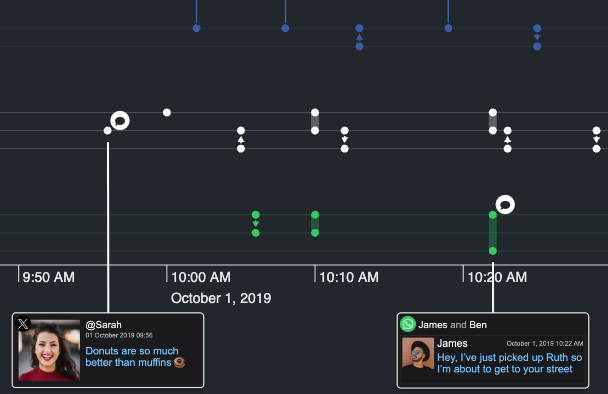608x394 pixels.
Task: Select the single white dot event near 10:00 AM
Action: (x=167, y=112)
